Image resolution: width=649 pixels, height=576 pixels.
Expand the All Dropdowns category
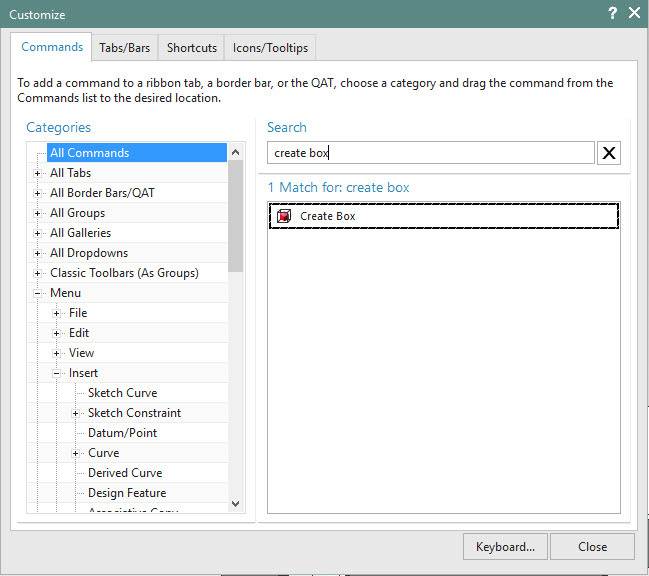(x=37, y=253)
